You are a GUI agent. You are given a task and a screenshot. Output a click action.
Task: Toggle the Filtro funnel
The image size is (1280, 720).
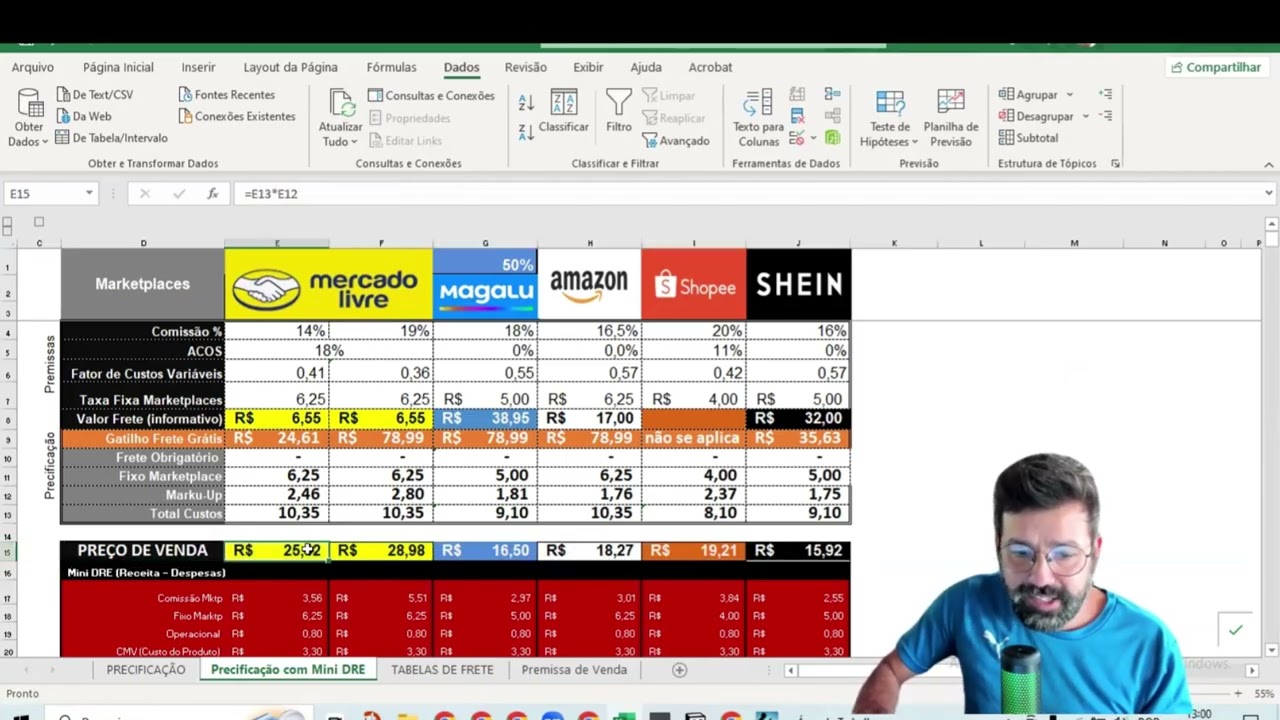[x=619, y=111]
